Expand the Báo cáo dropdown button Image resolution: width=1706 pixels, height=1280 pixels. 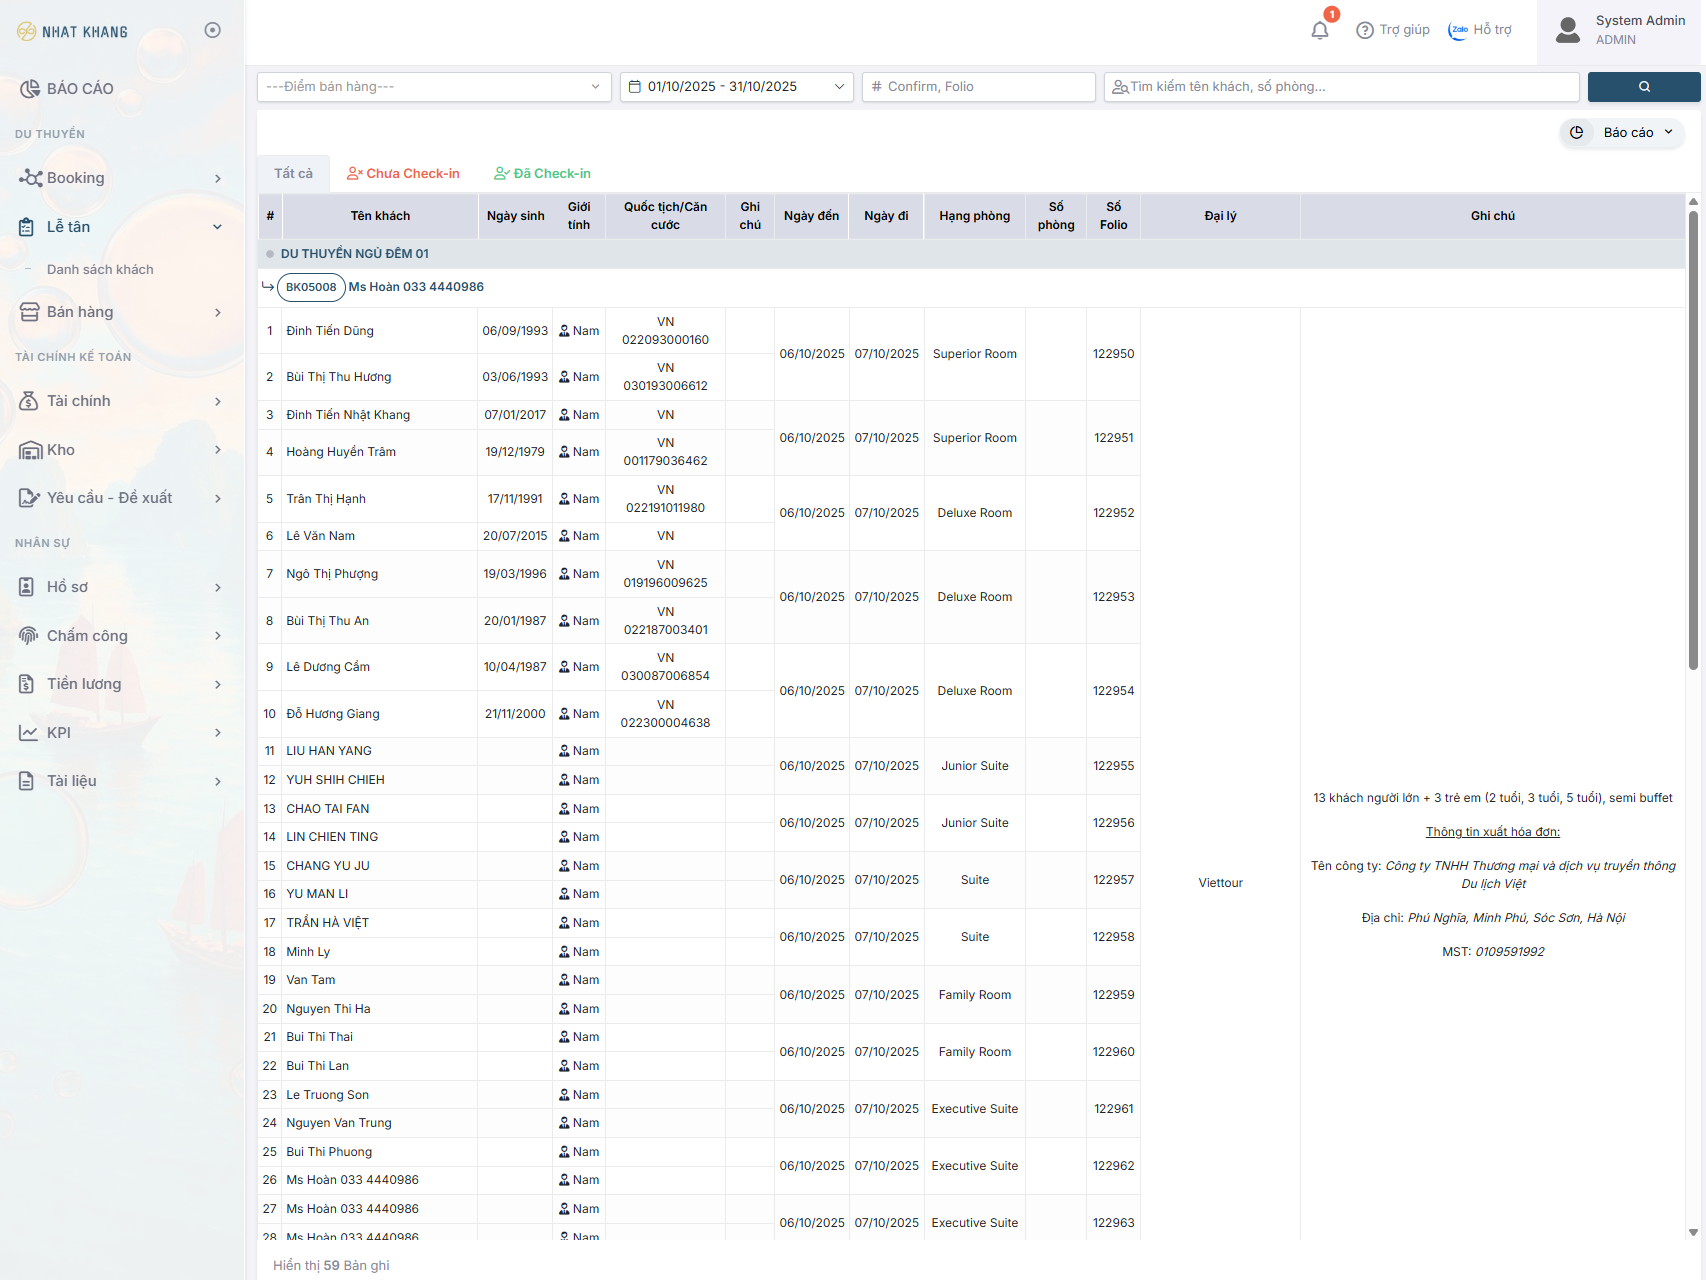point(1622,133)
